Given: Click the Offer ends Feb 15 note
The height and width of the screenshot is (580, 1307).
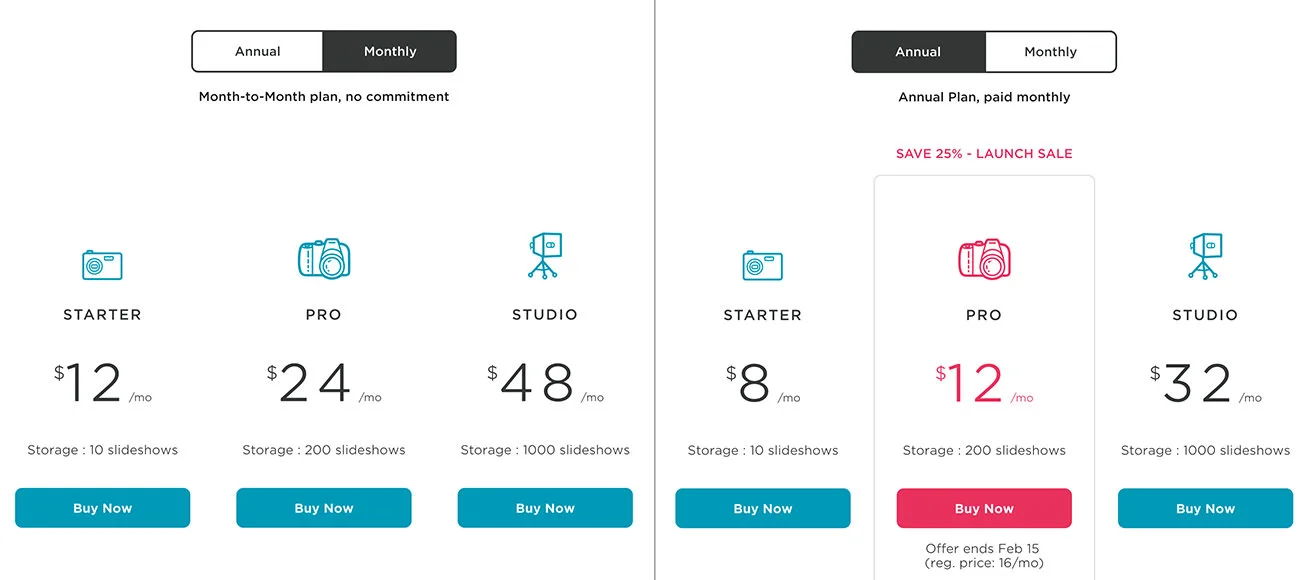Looking at the screenshot, I should (984, 549).
